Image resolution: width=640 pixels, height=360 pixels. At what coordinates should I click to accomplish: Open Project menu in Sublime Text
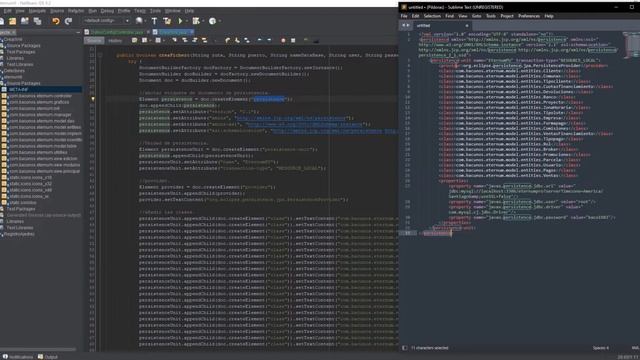point(507,16)
